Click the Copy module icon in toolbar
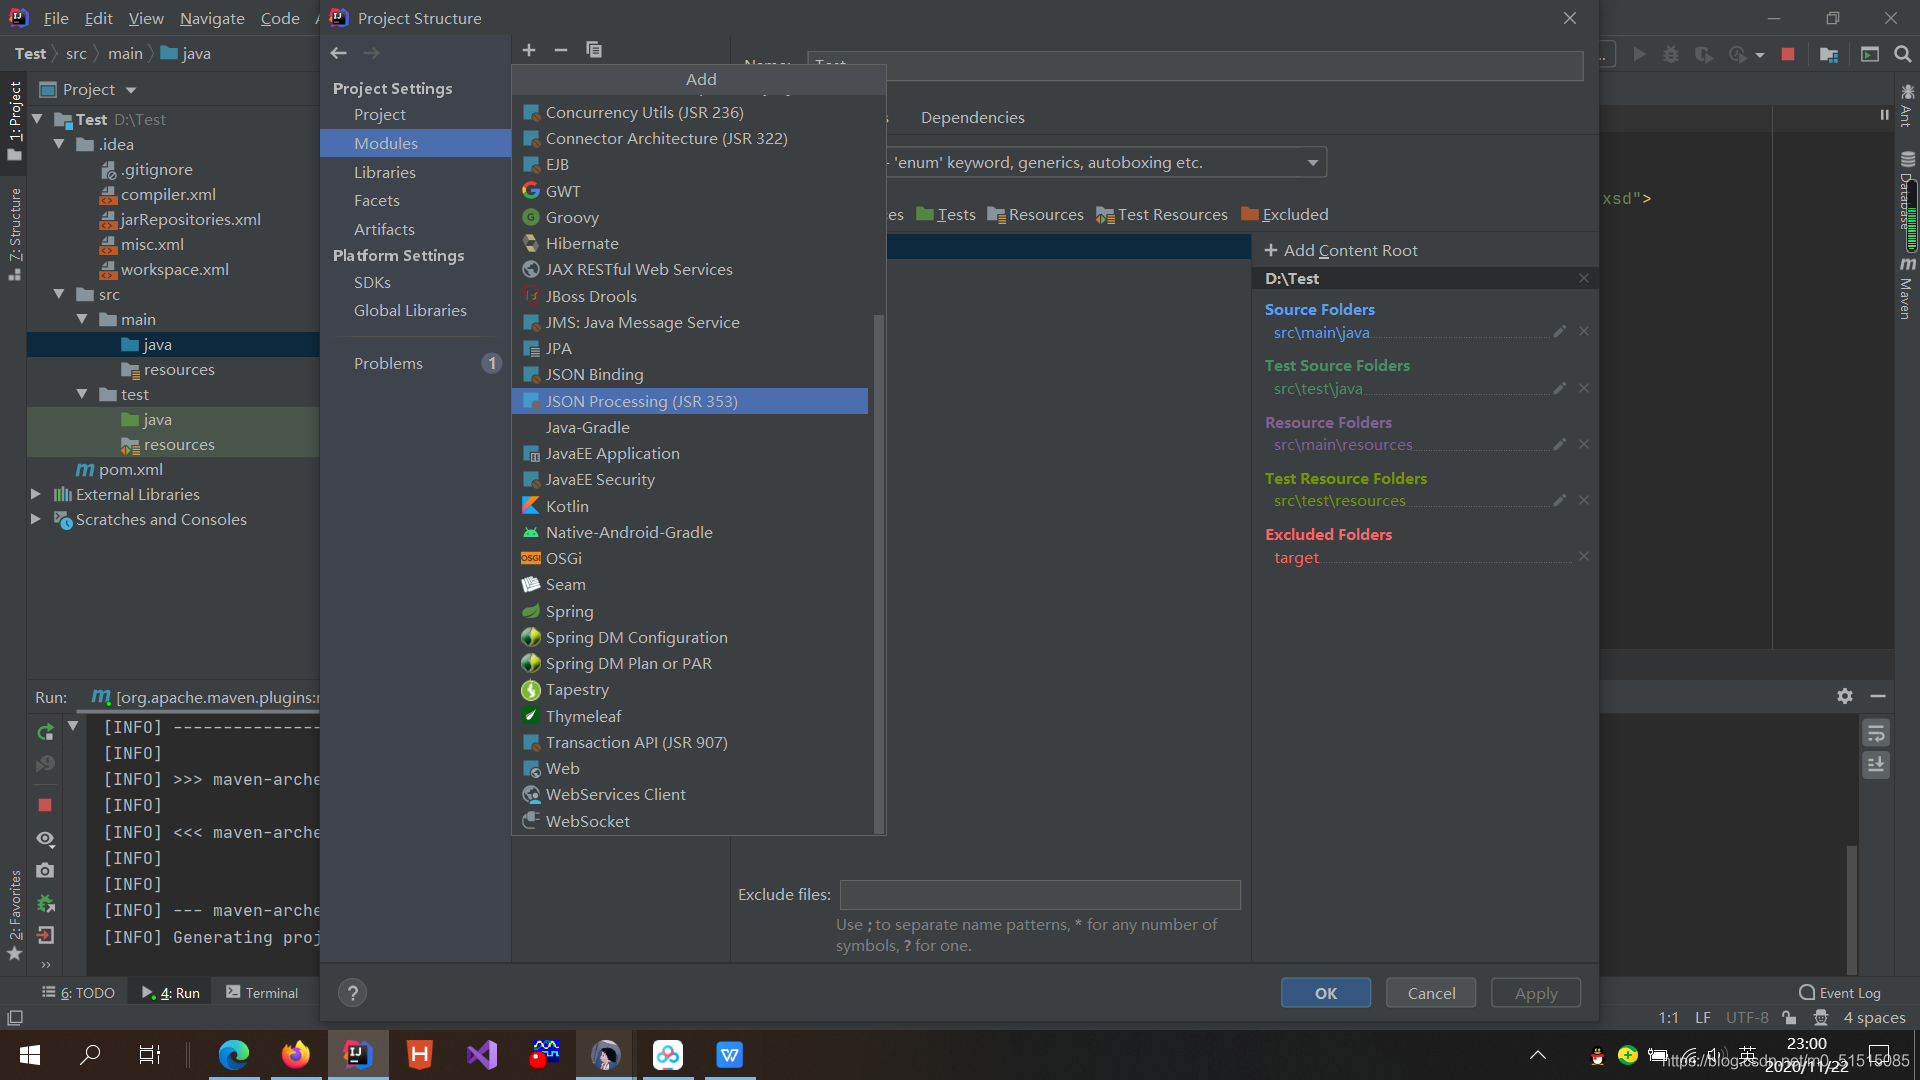 pos(594,50)
